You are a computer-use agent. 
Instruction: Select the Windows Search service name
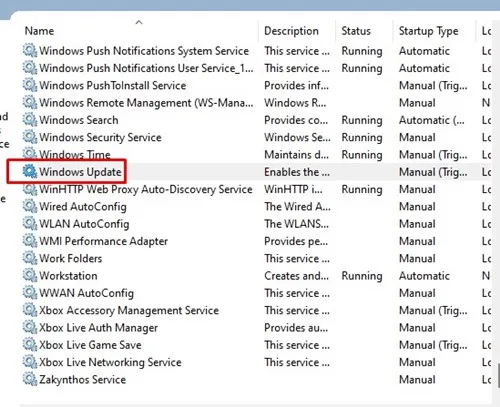pyautogui.click(x=79, y=120)
